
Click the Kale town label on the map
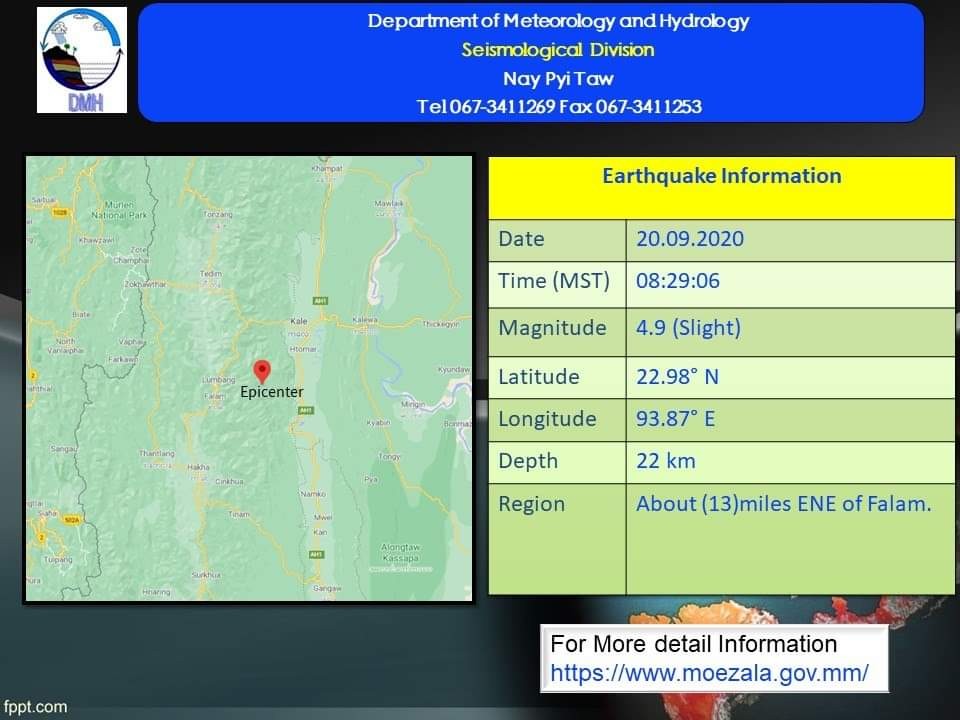pos(299,321)
